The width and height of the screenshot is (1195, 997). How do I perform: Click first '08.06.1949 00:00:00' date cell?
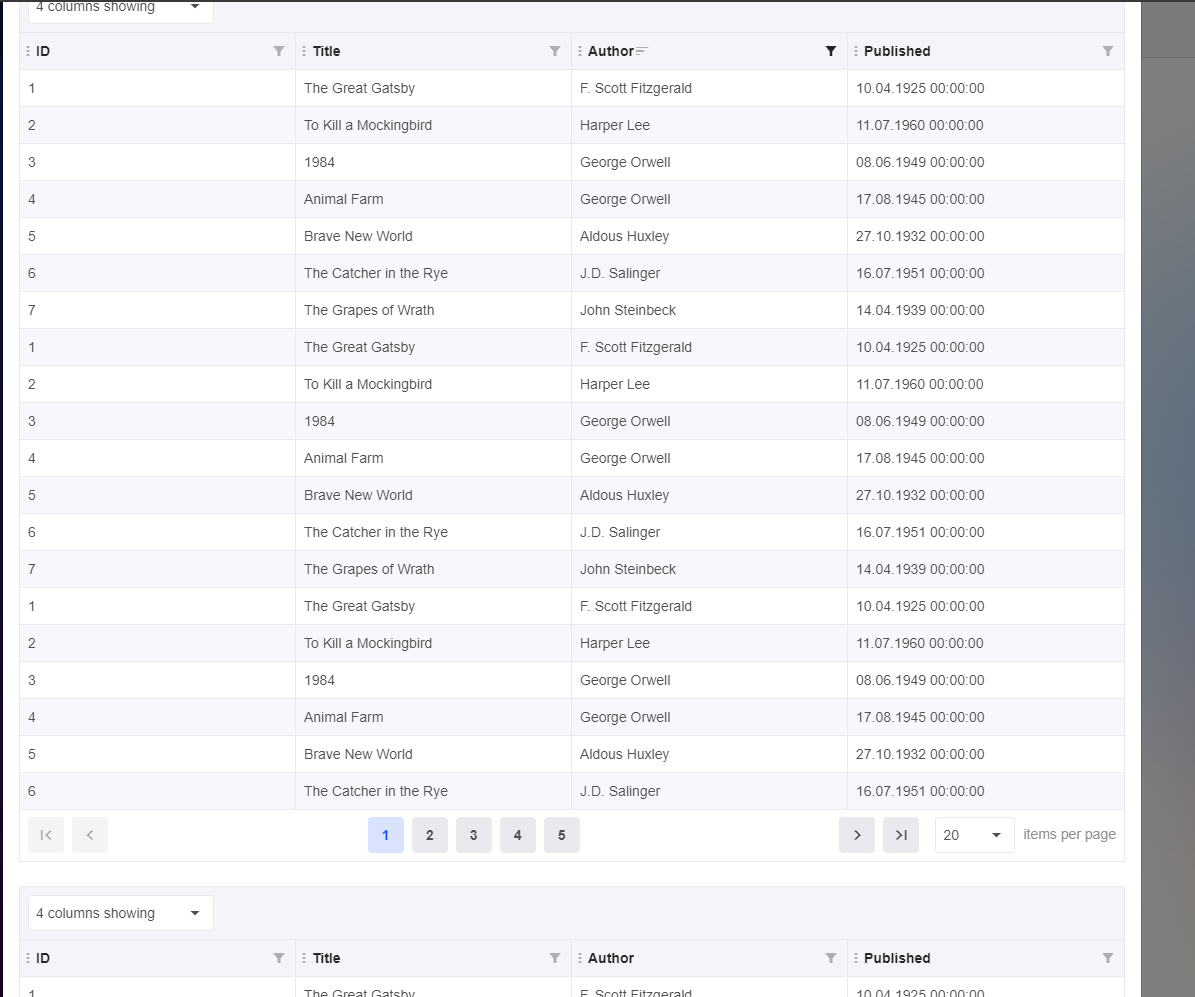point(985,162)
